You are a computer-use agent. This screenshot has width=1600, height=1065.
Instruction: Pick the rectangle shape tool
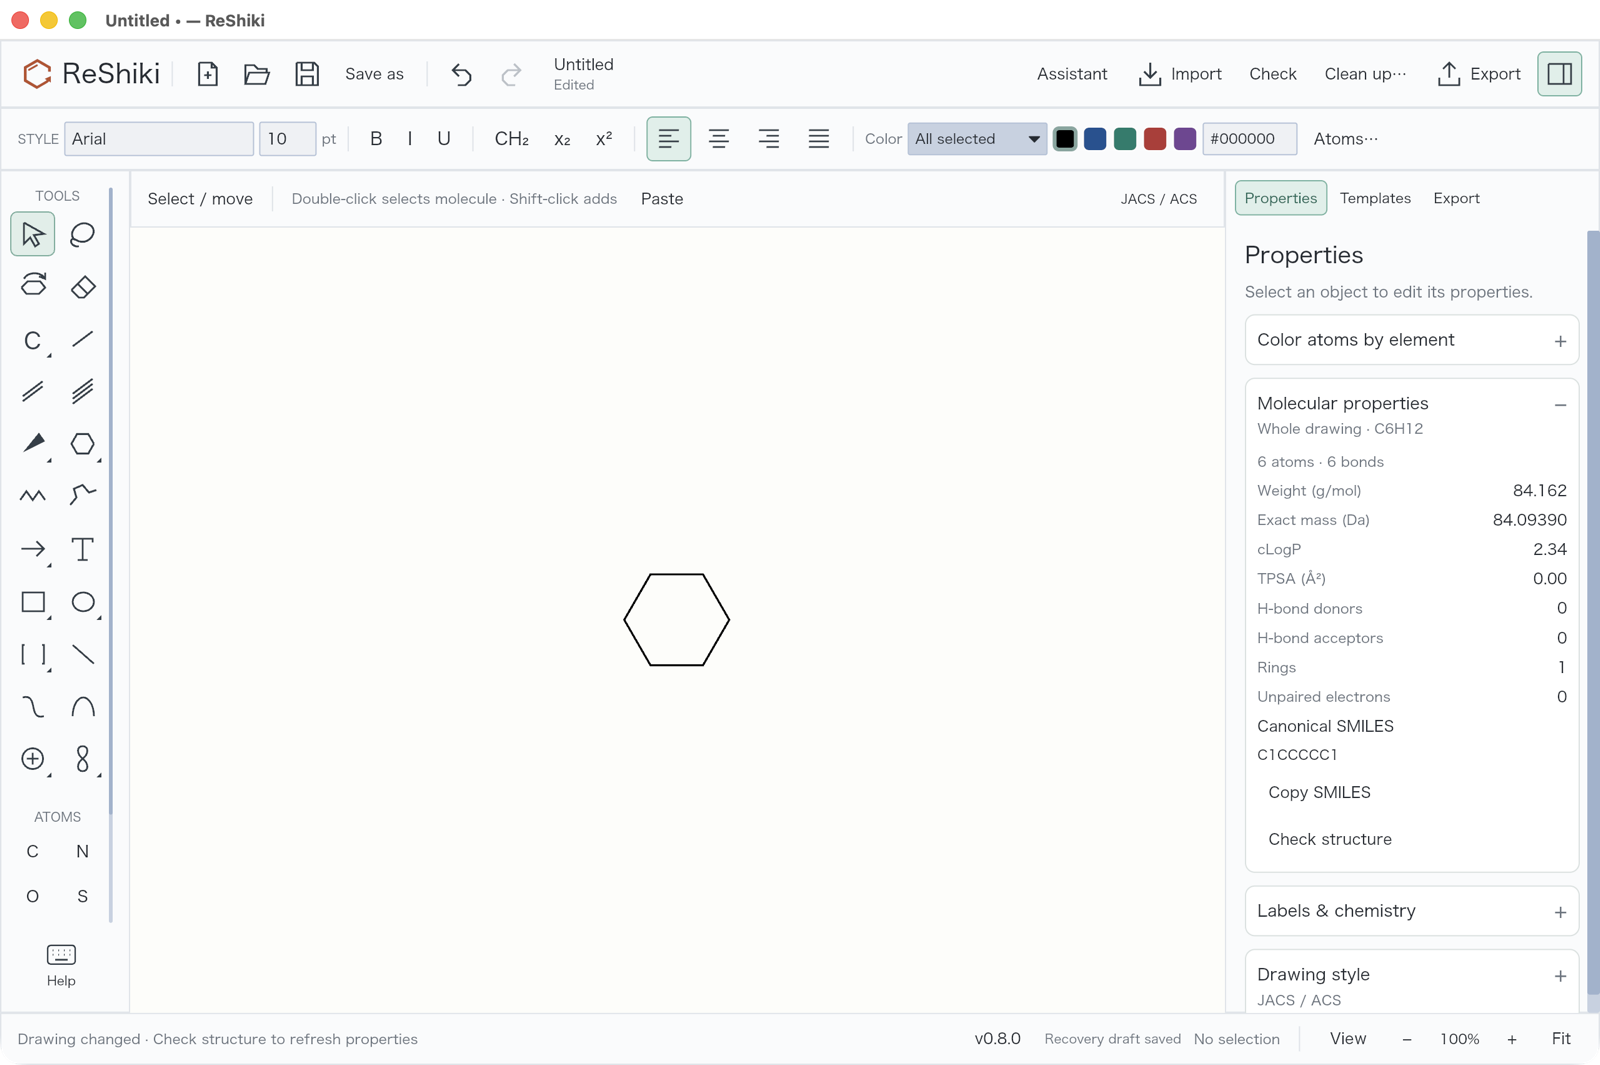(33, 602)
